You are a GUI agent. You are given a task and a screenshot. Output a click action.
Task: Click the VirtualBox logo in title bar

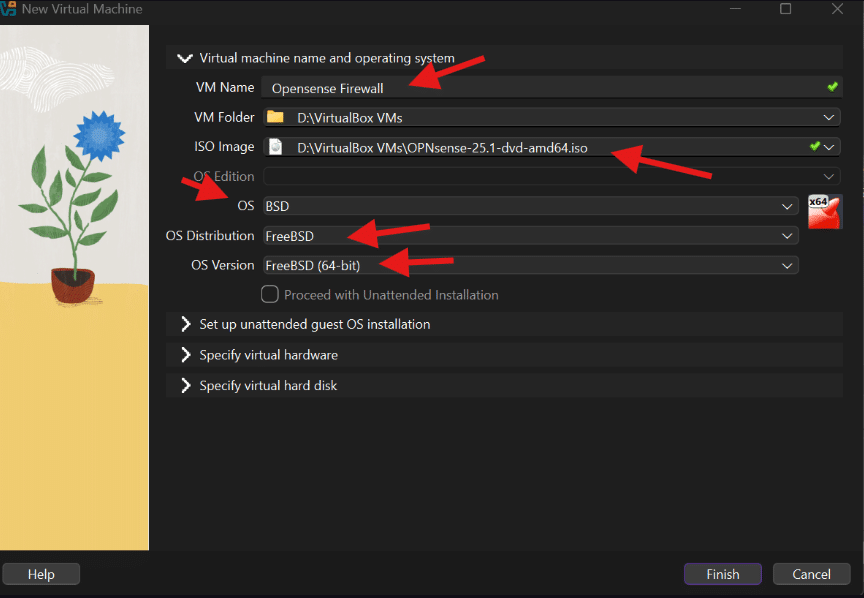pyautogui.click(x=9, y=9)
